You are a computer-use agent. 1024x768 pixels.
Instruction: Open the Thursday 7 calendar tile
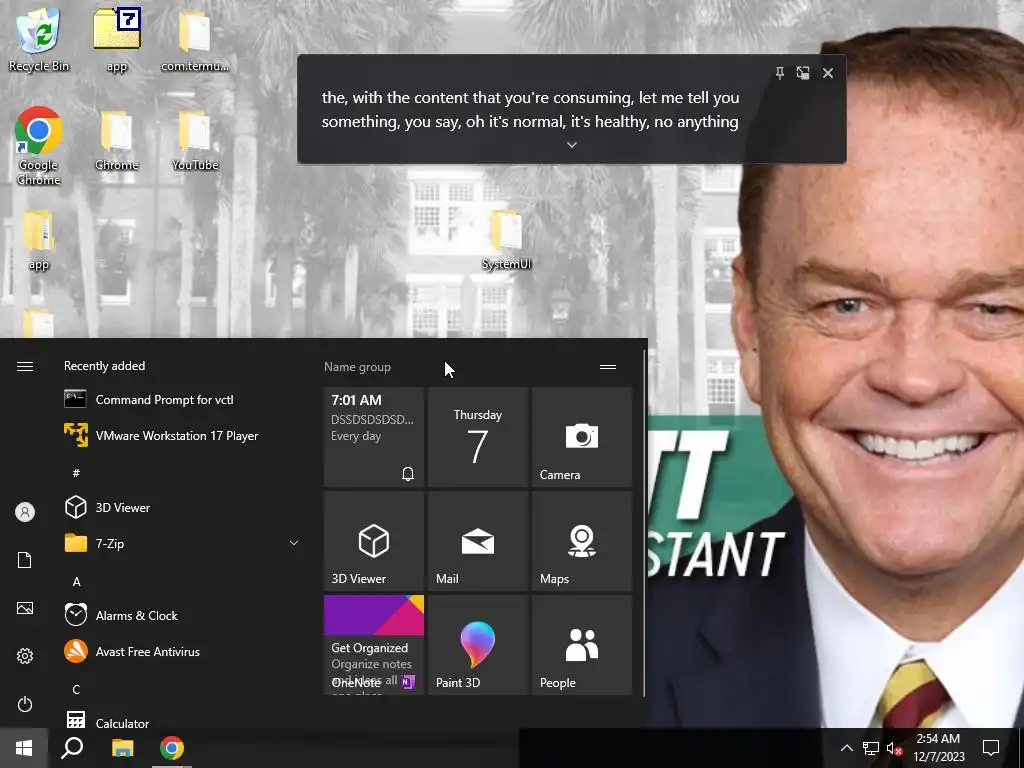click(478, 437)
